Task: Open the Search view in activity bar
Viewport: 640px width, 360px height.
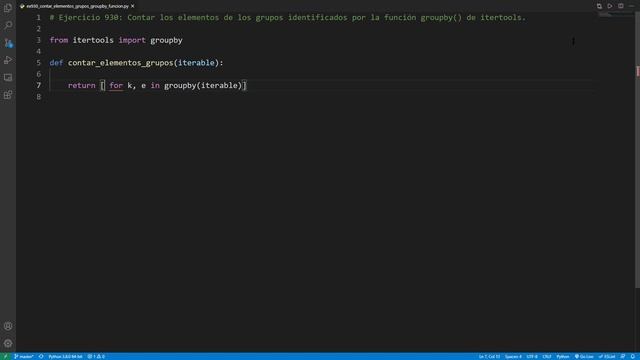Action: 8,25
